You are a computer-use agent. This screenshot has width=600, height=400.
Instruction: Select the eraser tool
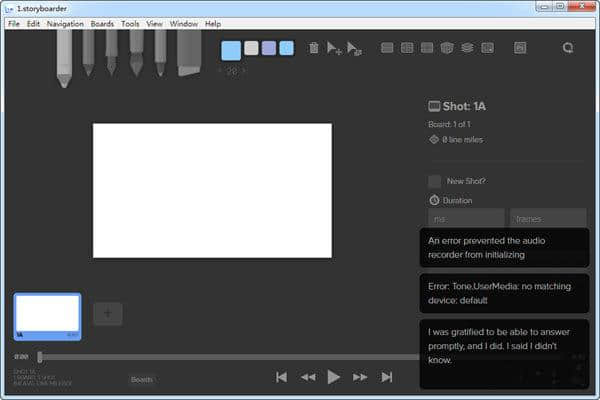(188, 52)
